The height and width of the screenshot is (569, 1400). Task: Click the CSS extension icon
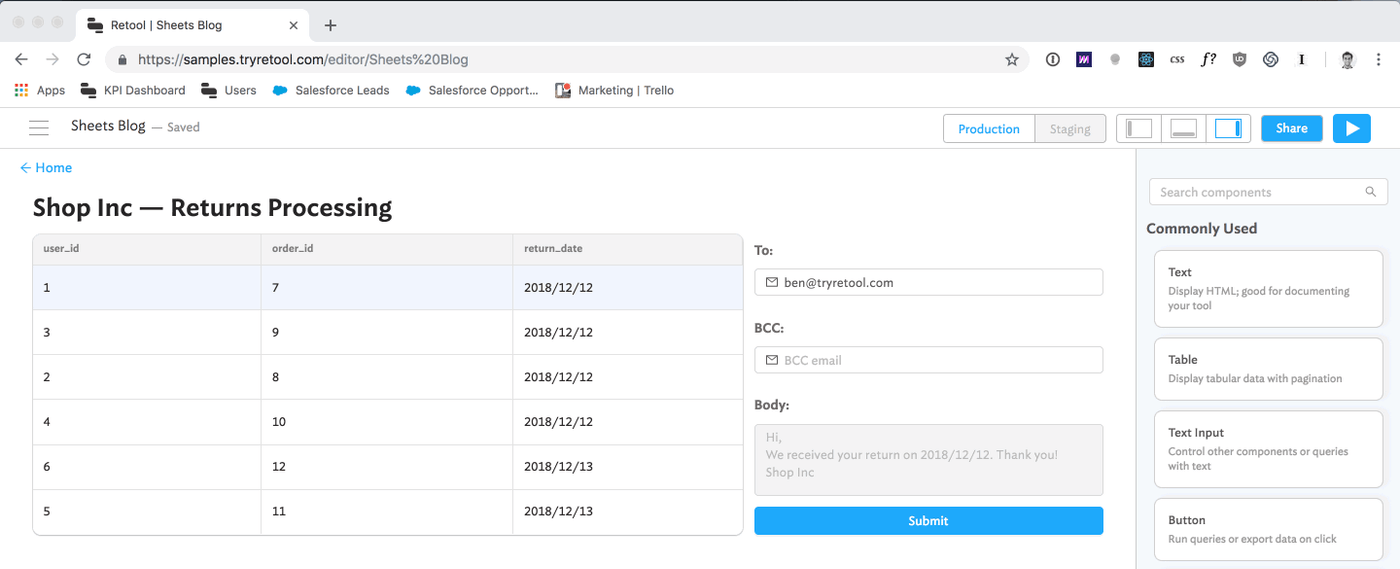point(1177,60)
